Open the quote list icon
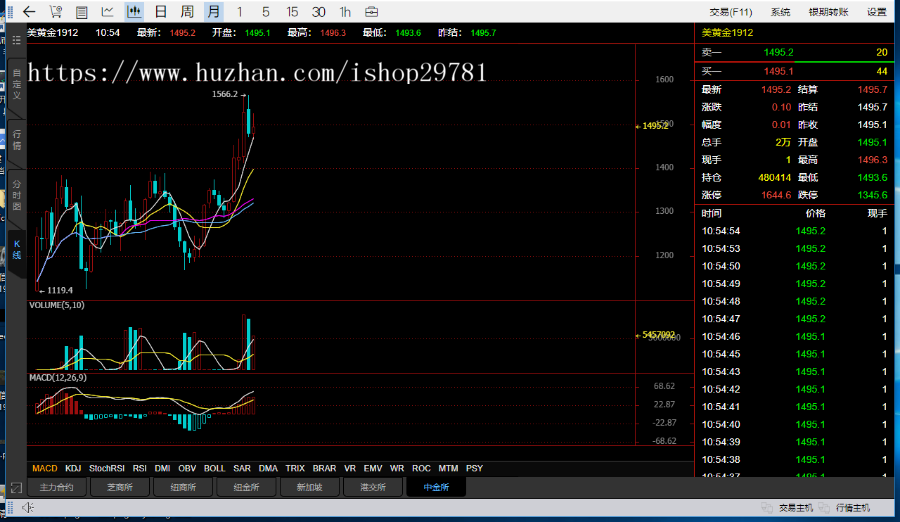Image resolution: width=900 pixels, height=522 pixels. [82, 11]
